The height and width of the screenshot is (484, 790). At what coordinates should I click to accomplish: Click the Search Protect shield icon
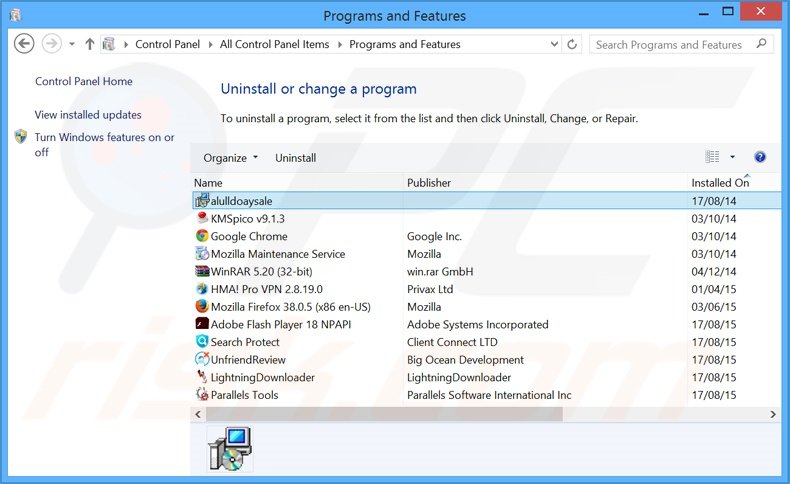(x=202, y=341)
